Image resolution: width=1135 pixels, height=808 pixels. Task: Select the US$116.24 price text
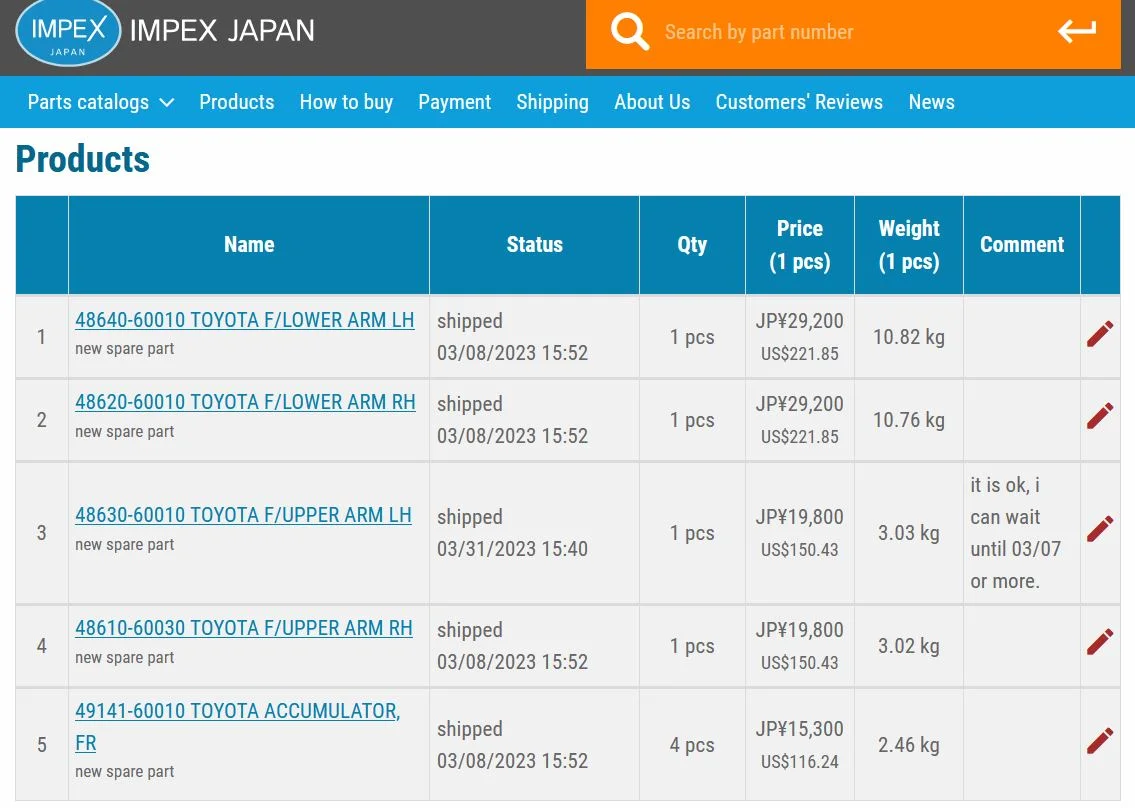(x=800, y=762)
